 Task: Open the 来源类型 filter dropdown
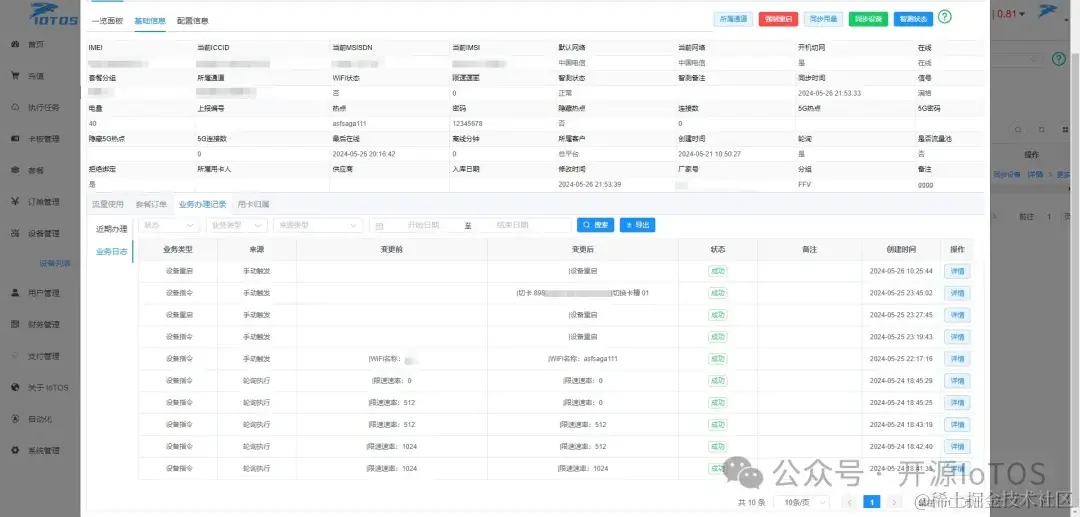(x=318, y=225)
